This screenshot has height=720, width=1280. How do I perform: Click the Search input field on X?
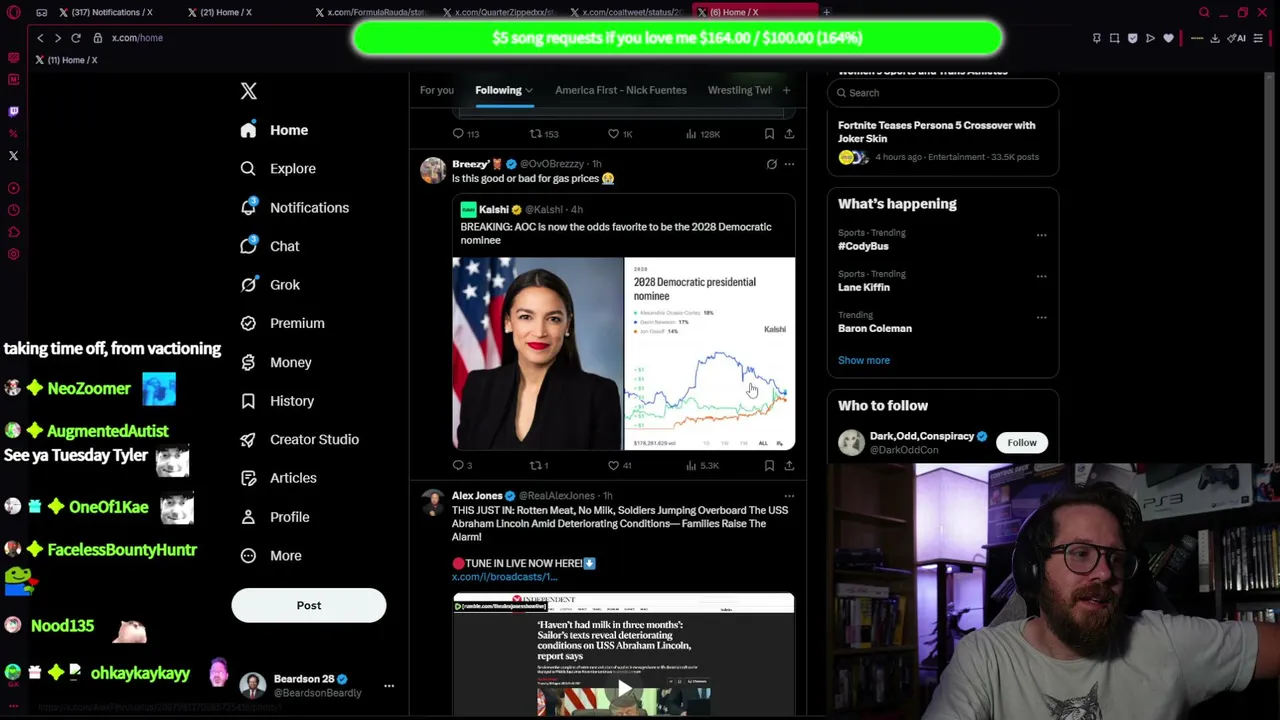pyautogui.click(x=943, y=93)
